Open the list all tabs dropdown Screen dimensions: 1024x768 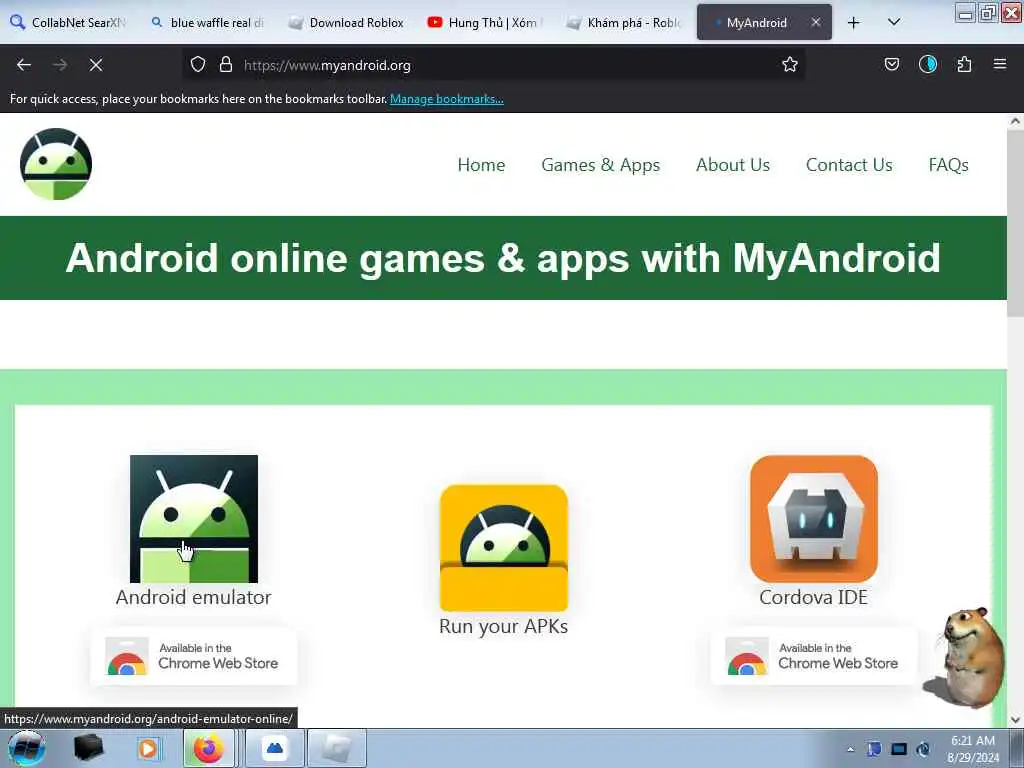pos(894,23)
